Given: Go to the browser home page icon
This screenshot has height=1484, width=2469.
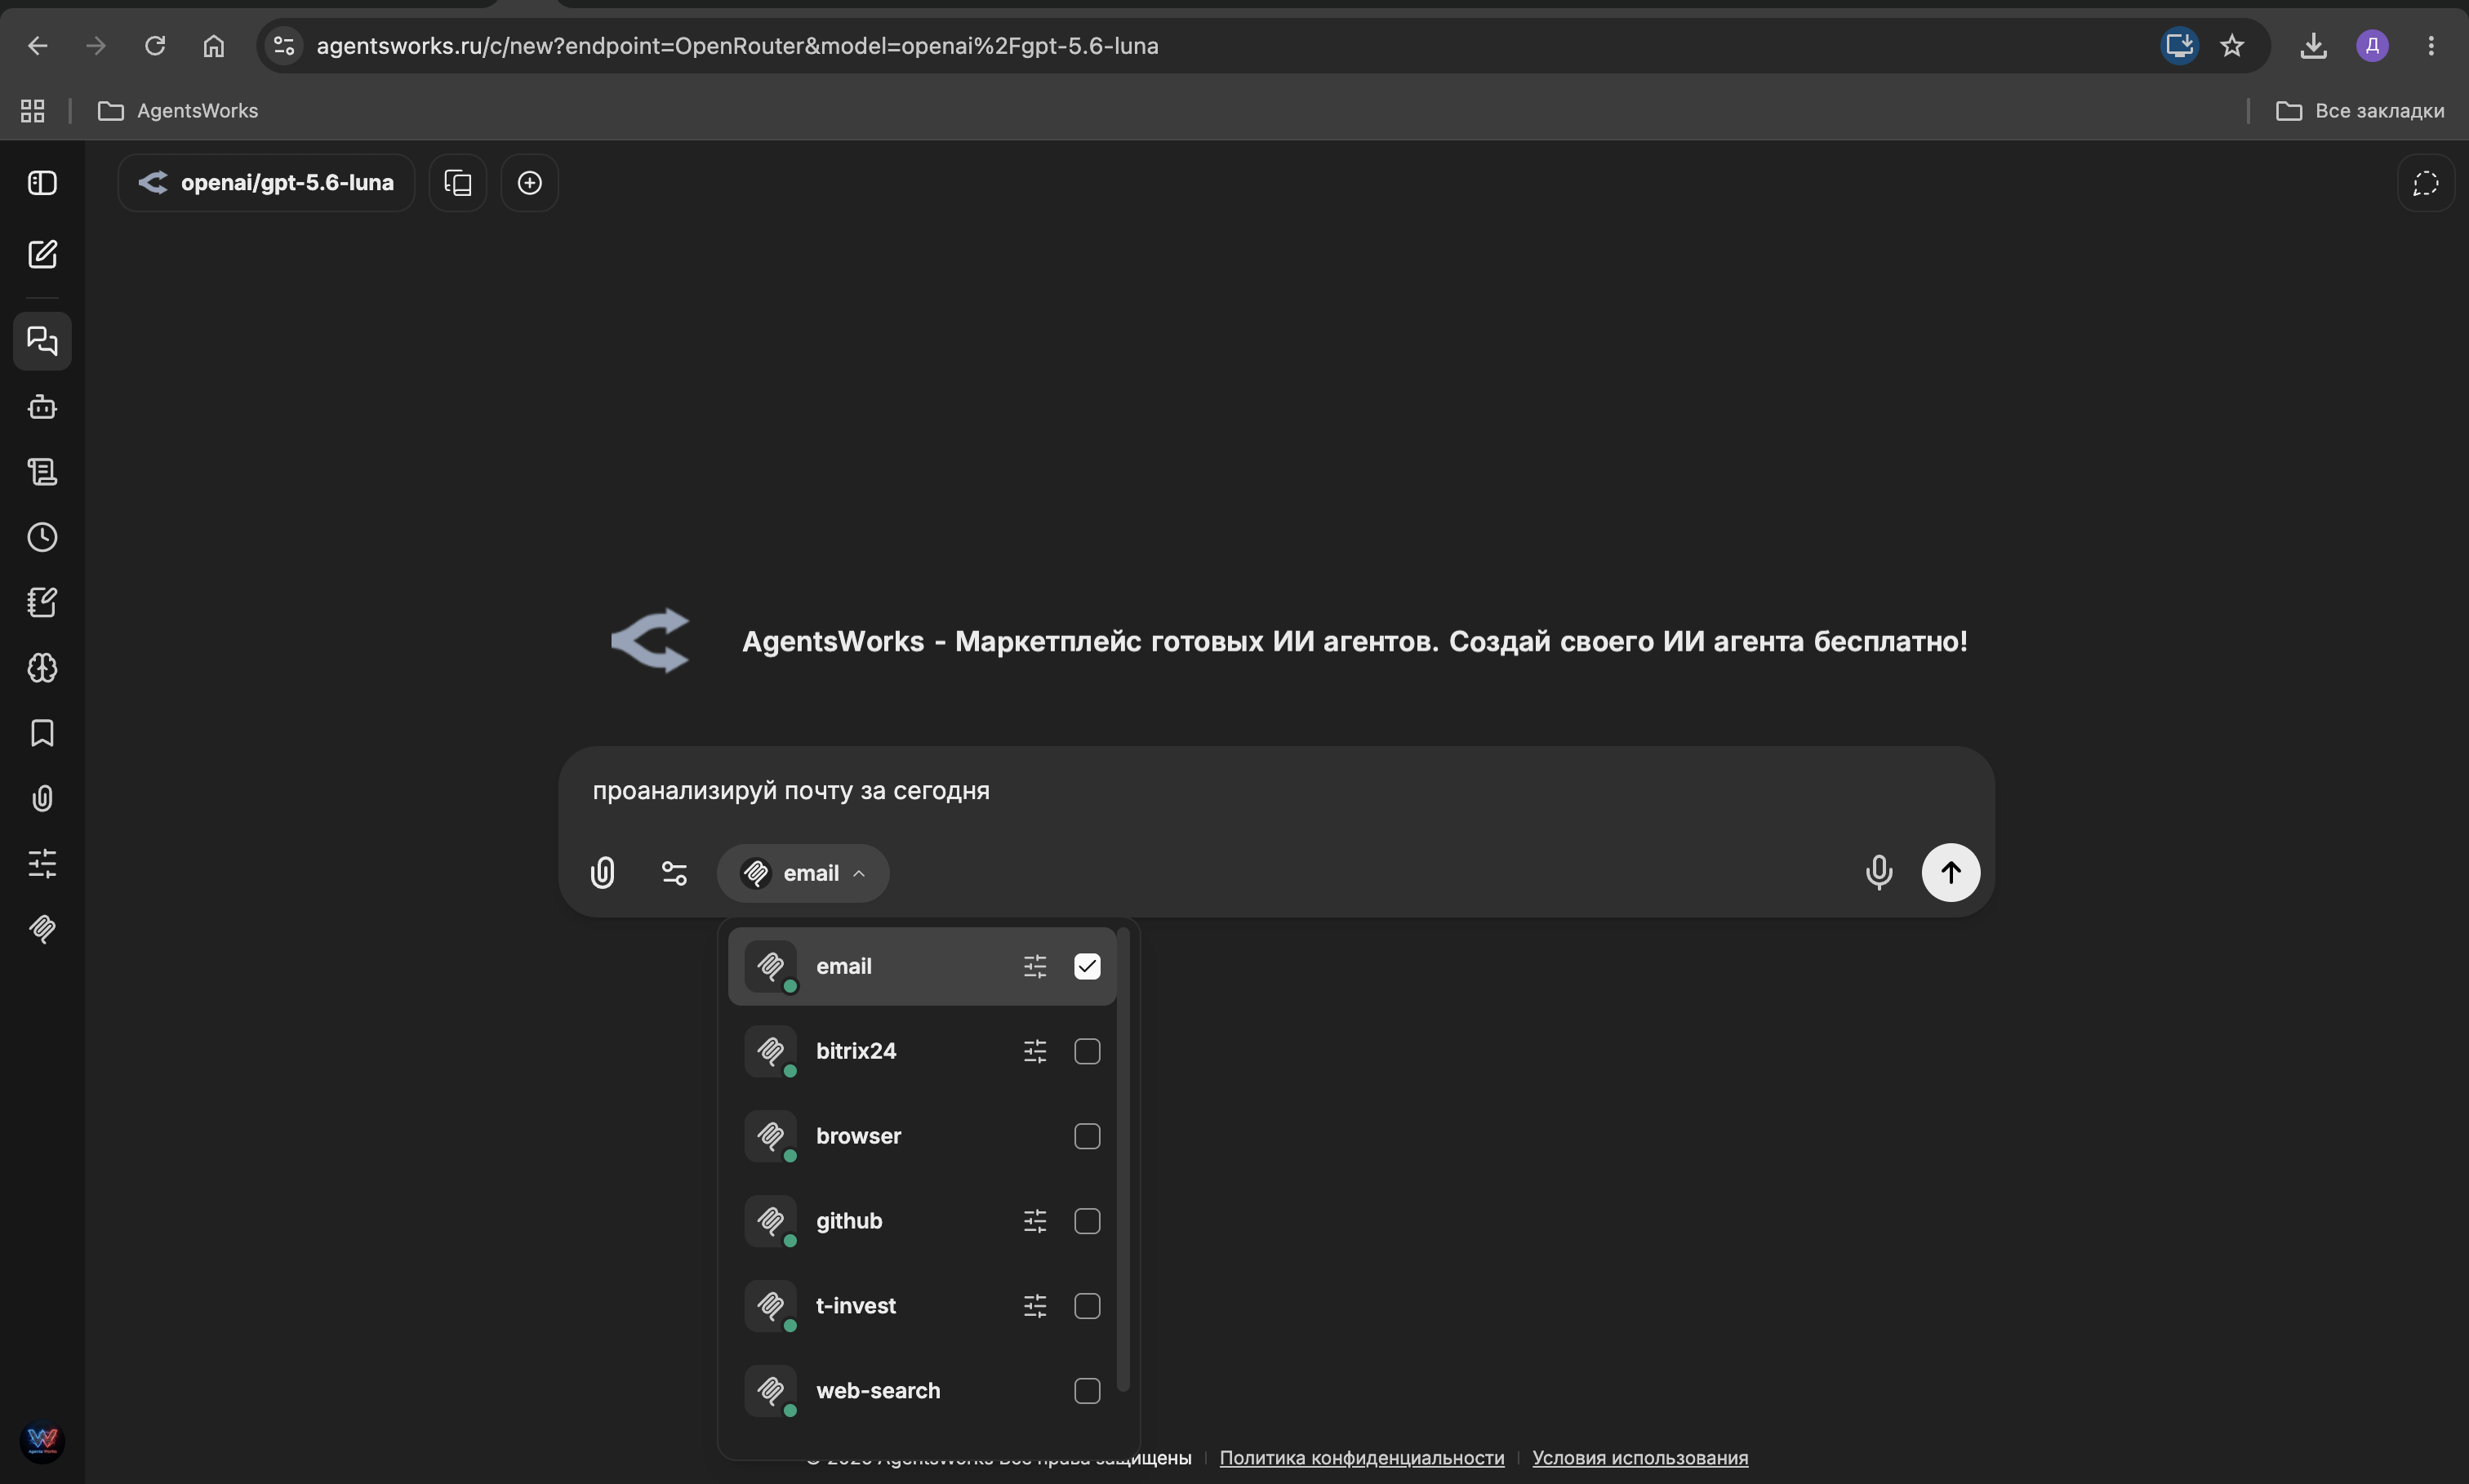Looking at the screenshot, I should (x=213, y=46).
